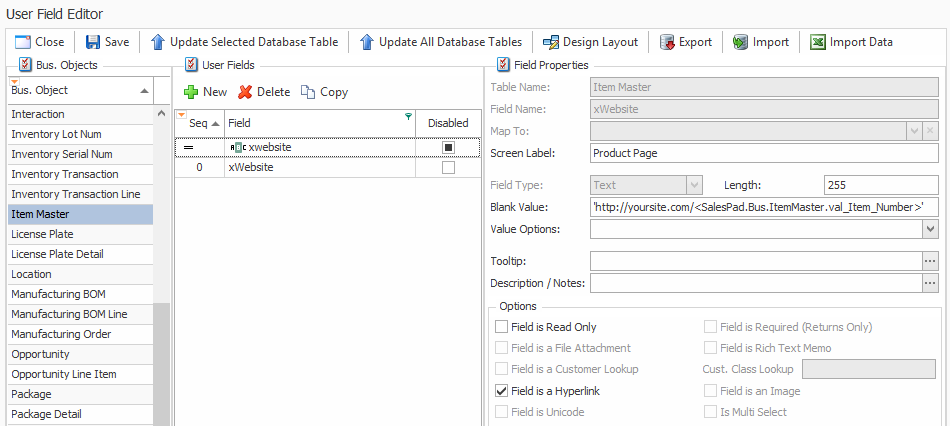Viewport: 950px width, 426px height.
Task: Click the Screen Label input field
Action: pos(764,154)
